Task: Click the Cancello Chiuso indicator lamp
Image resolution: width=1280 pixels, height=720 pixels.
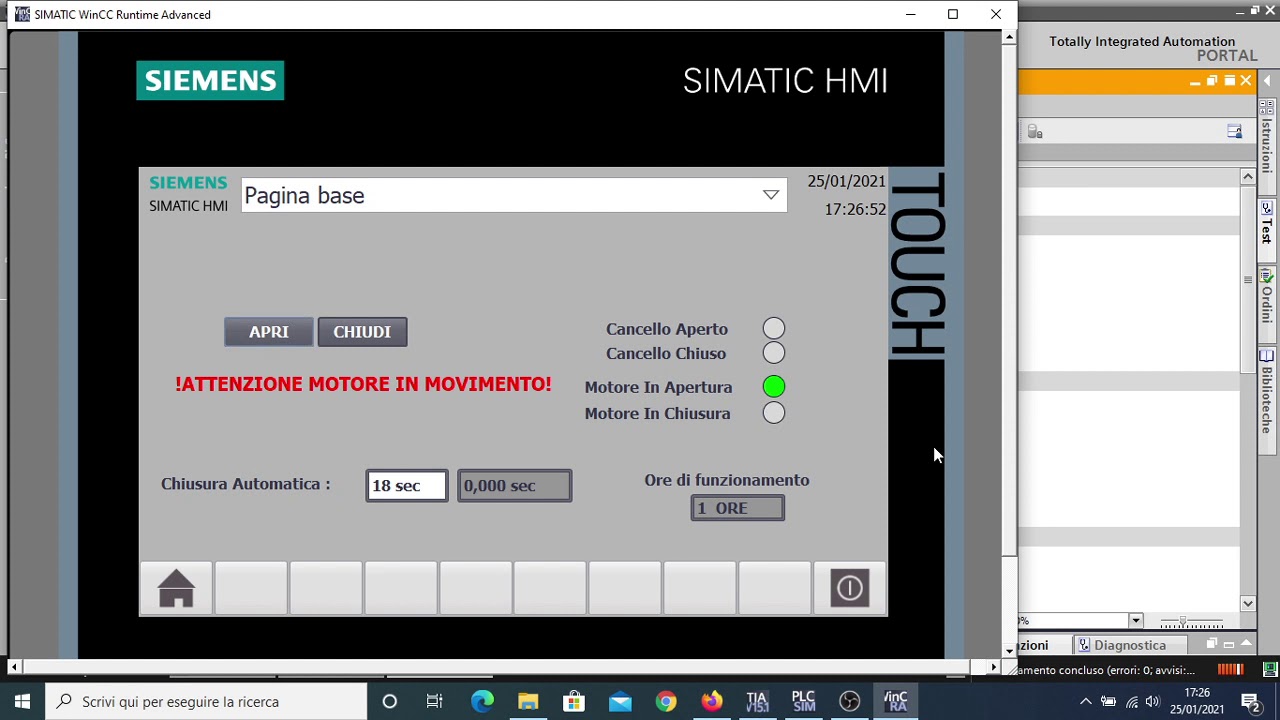Action: click(x=774, y=353)
